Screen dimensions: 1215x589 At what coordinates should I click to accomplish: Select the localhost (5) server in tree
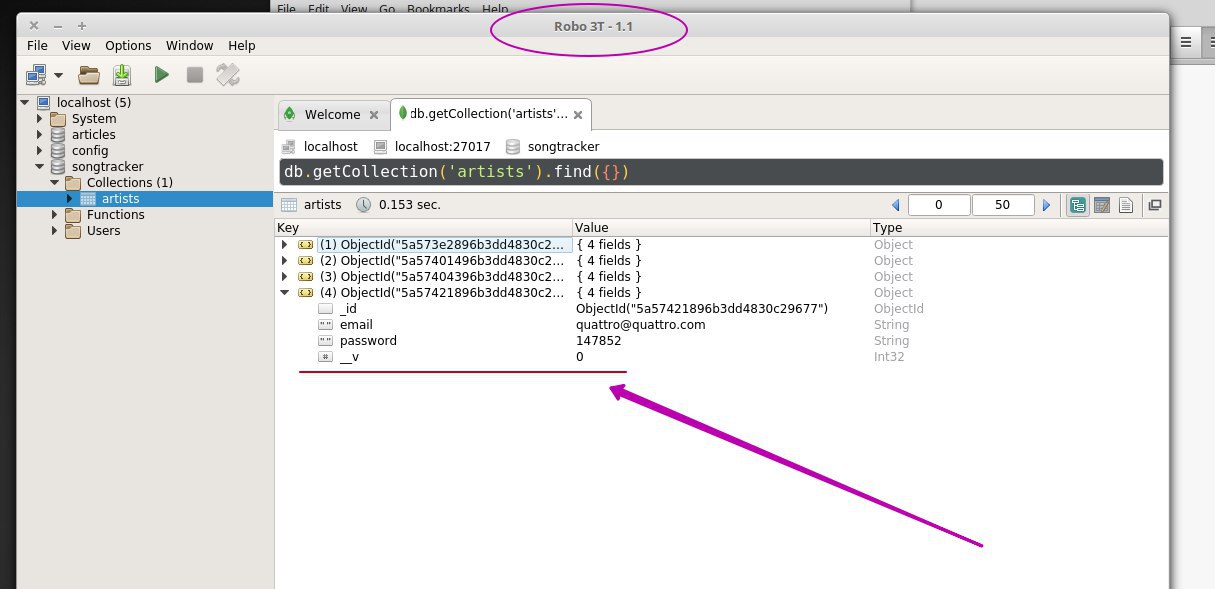pyautogui.click(x=94, y=102)
